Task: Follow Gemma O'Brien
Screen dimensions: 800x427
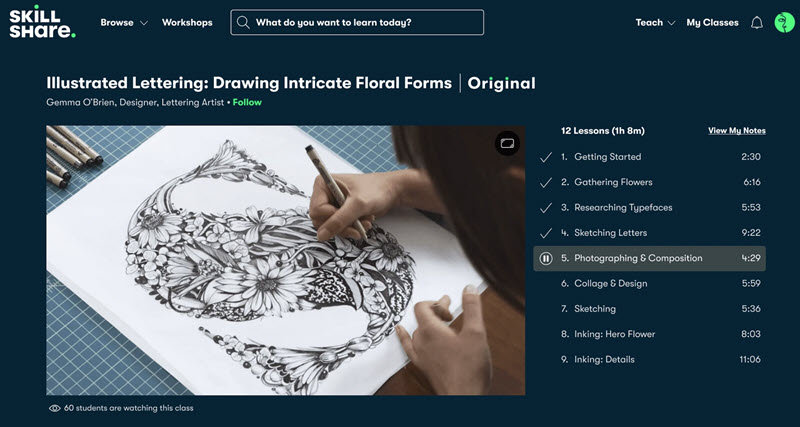Action: click(247, 102)
